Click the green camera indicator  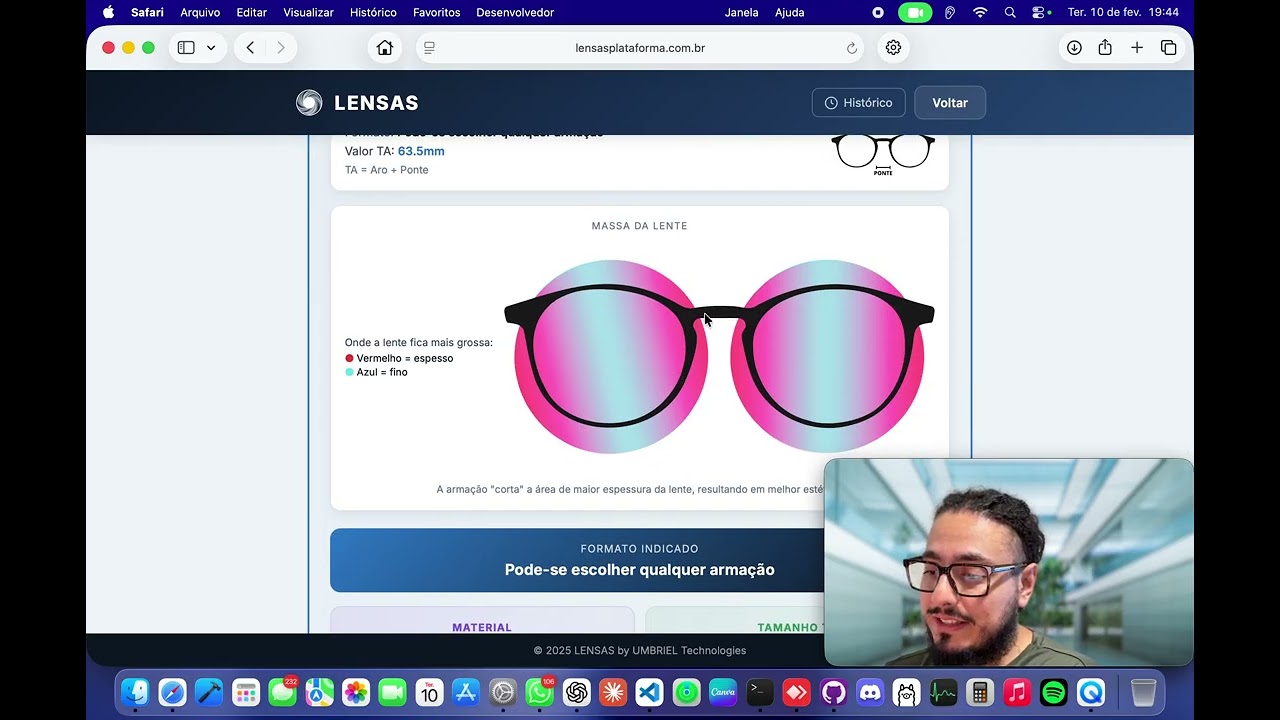pos(915,12)
